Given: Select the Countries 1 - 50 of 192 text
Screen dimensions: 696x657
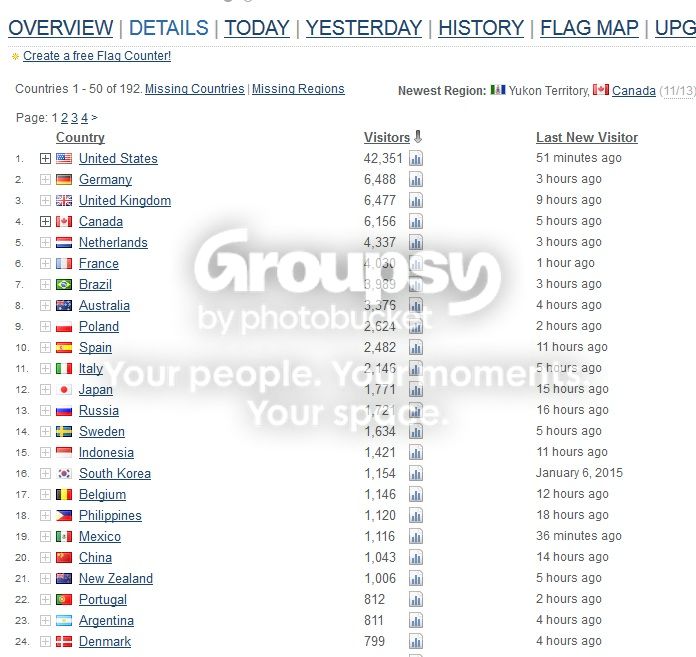Looking at the screenshot, I should tap(79, 89).
